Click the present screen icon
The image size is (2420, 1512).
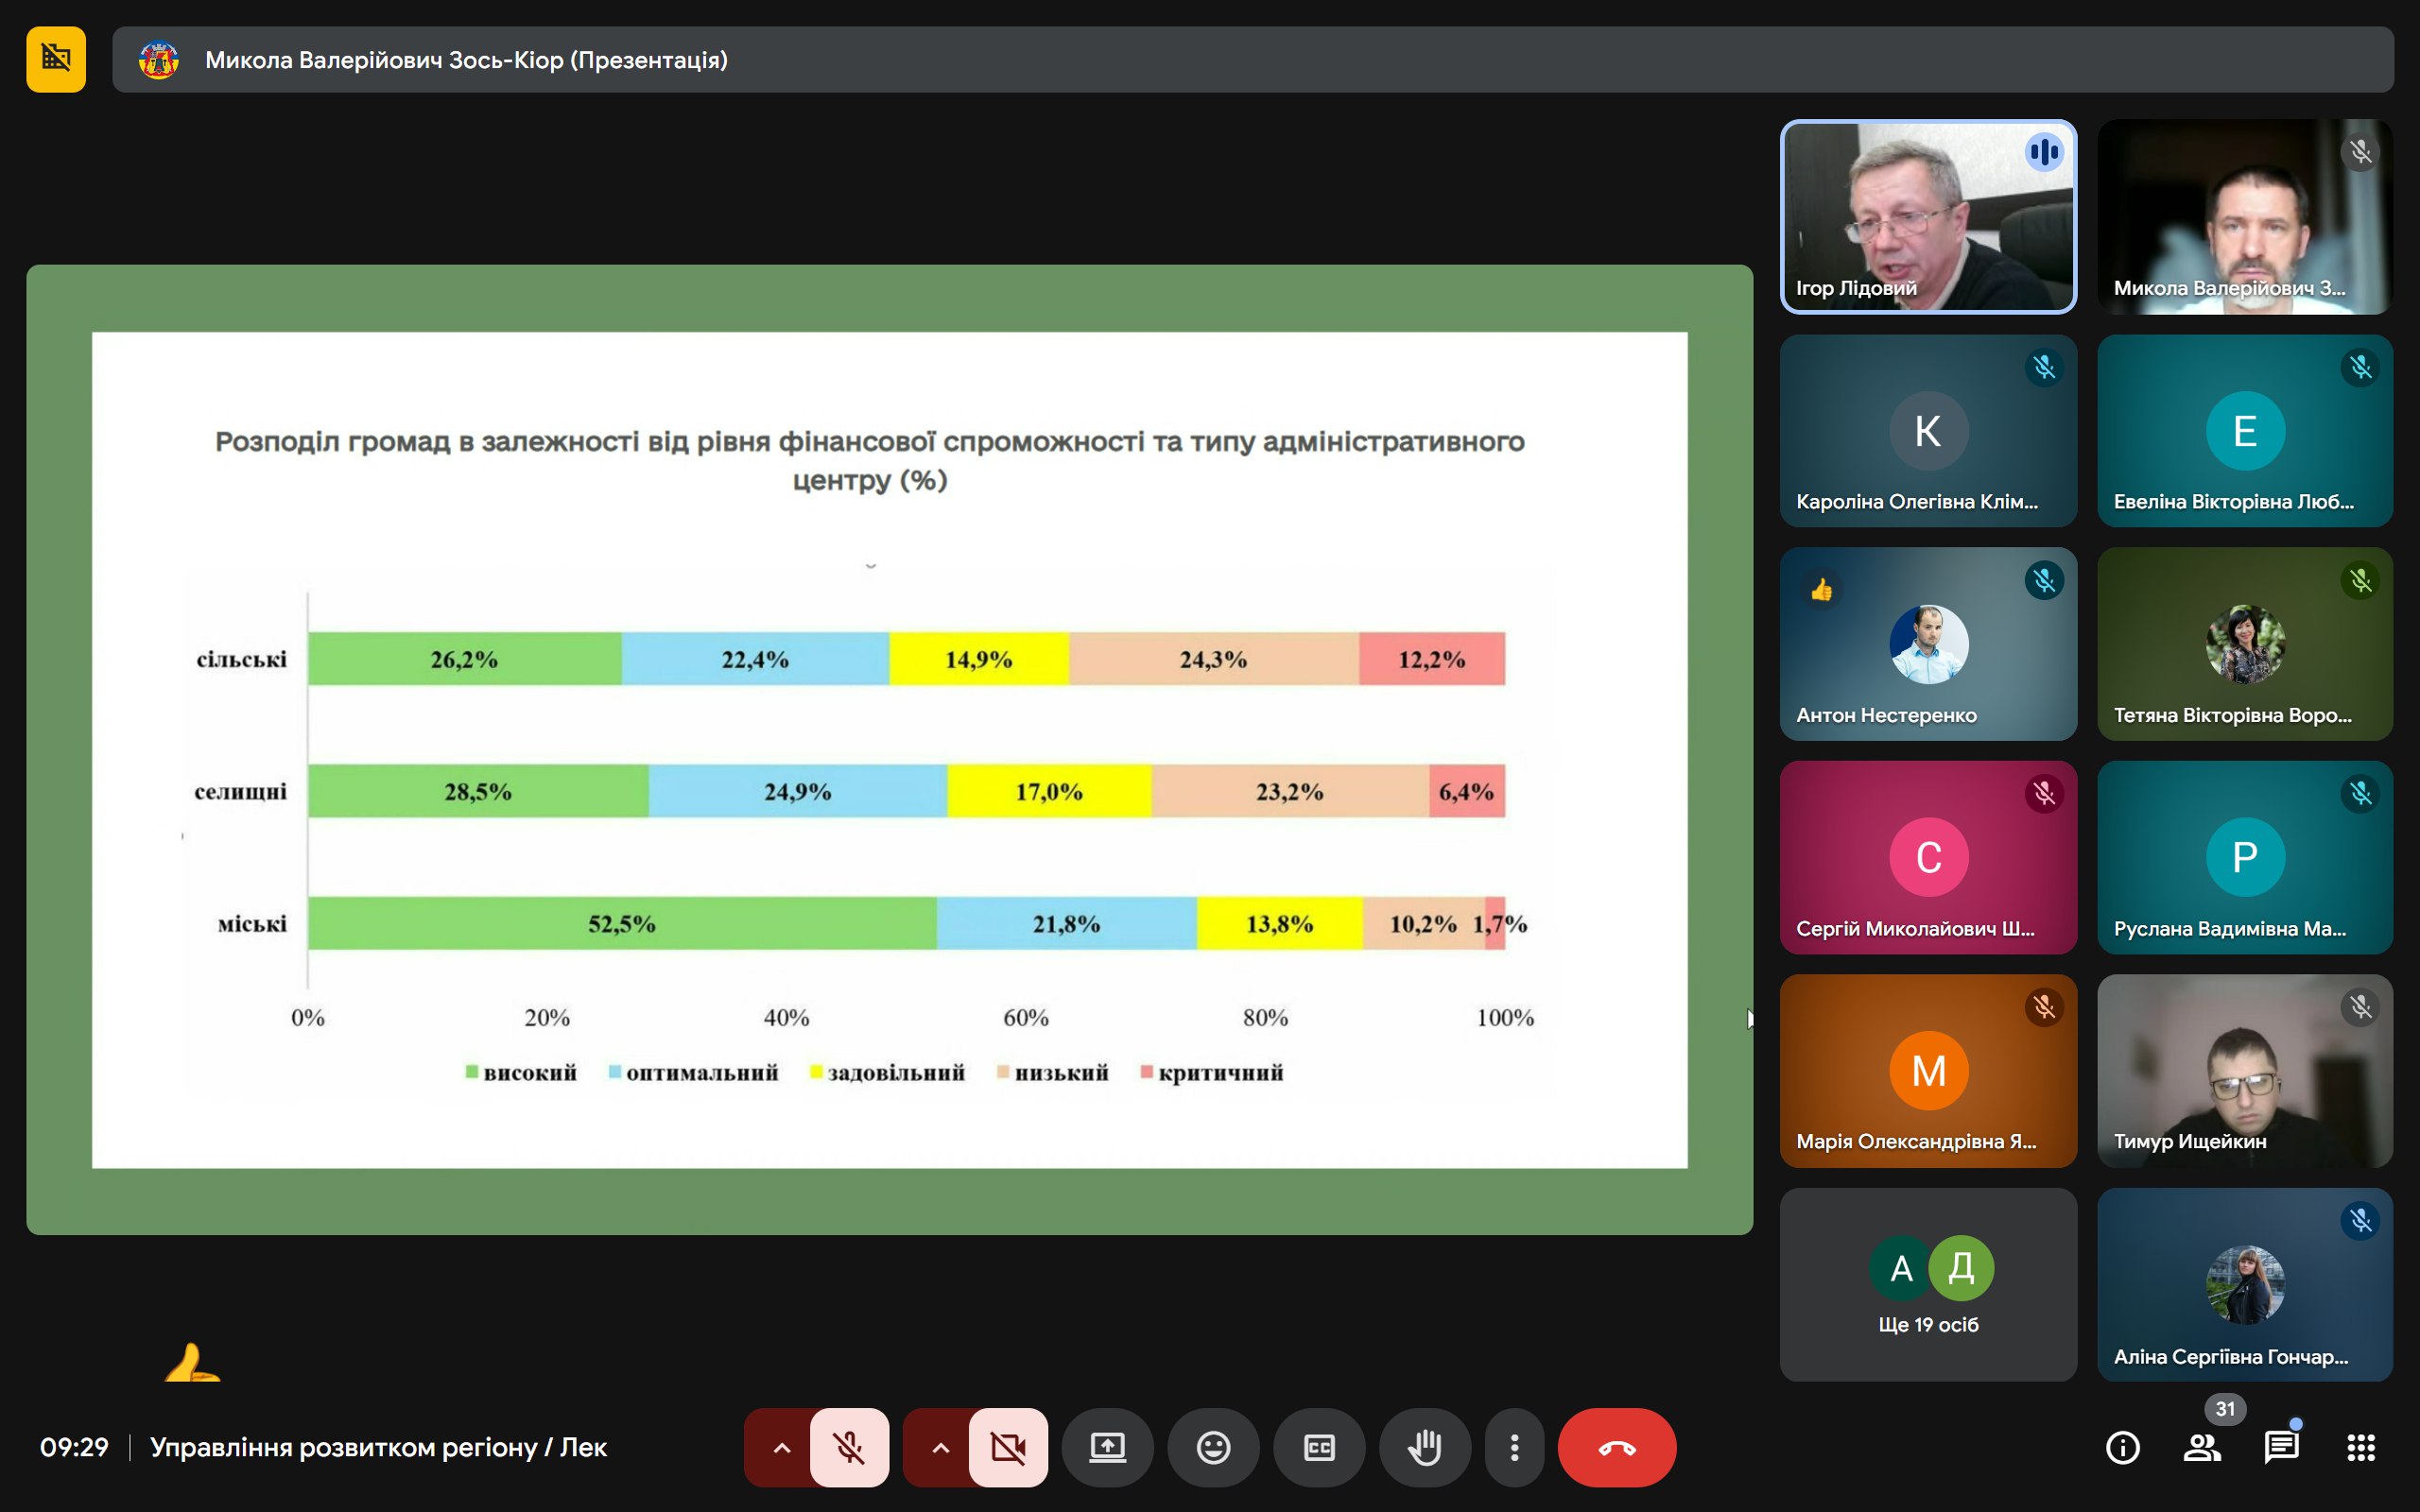[1107, 1447]
